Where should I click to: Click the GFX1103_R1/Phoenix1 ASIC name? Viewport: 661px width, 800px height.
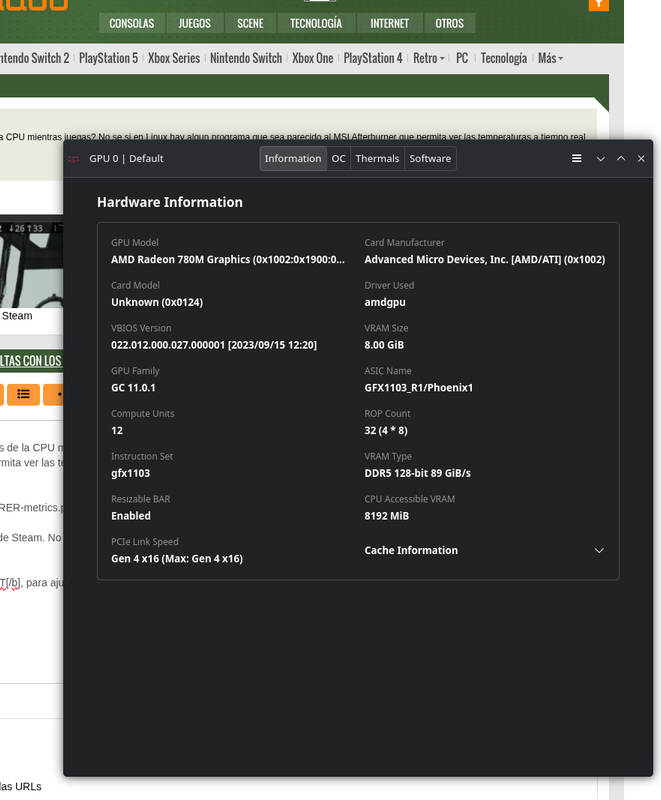point(419,388)
